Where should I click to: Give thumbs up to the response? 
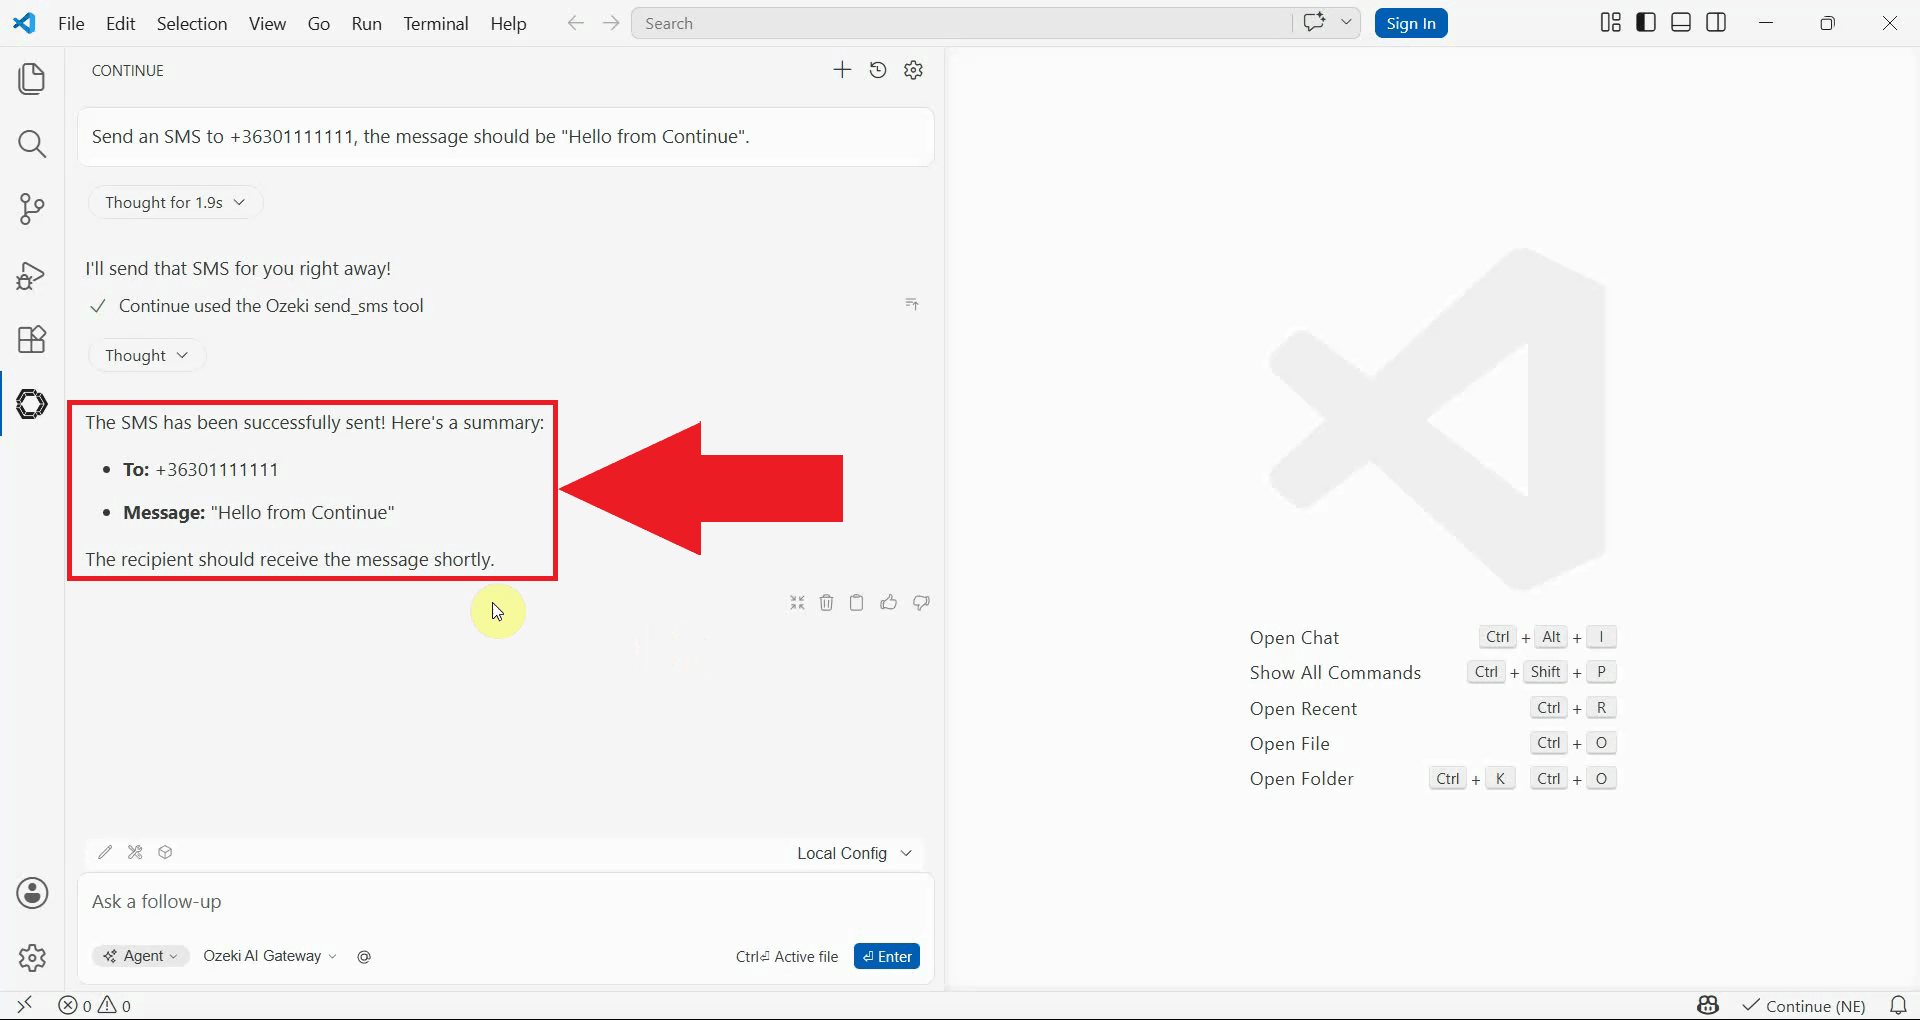coord(889,603)
